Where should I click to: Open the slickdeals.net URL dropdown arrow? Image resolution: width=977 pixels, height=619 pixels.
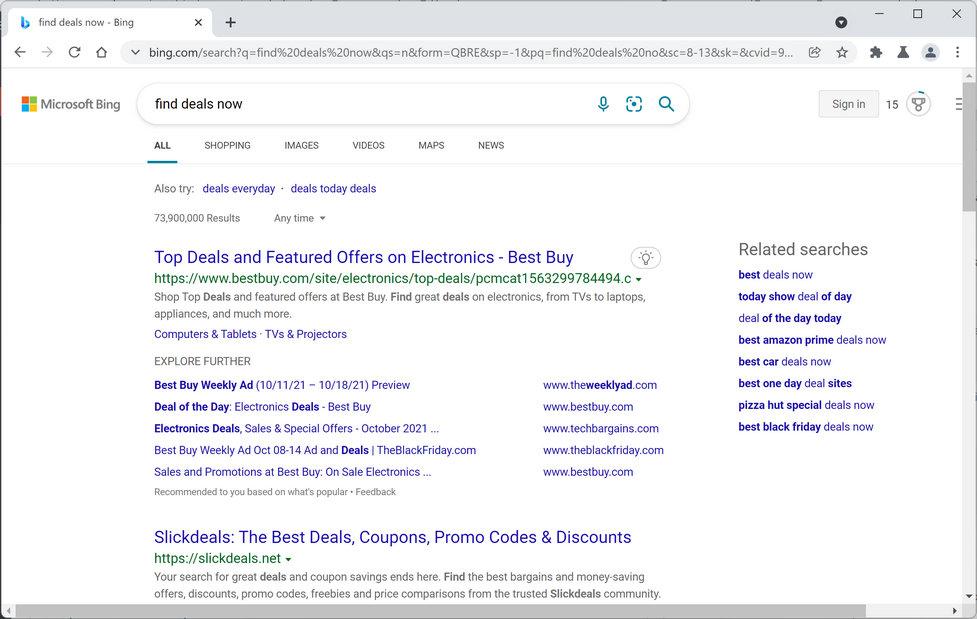289,559
